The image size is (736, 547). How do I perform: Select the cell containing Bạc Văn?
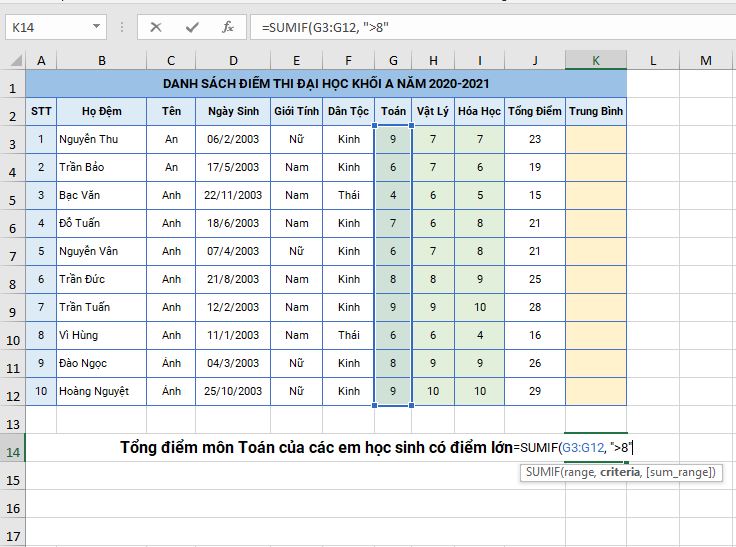pyautogui.click(x=102, y=195)
